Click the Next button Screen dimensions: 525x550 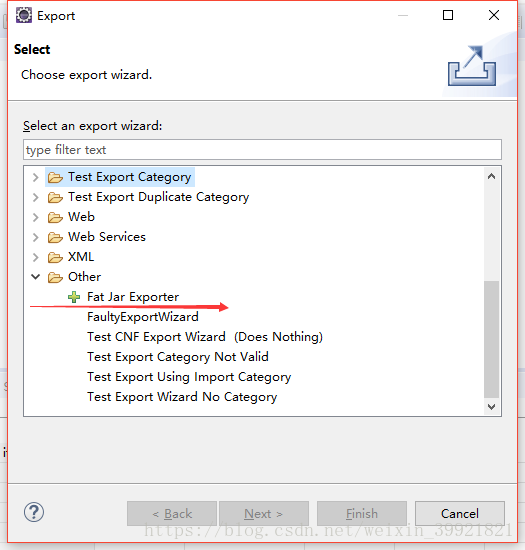(x=264, y=514)
